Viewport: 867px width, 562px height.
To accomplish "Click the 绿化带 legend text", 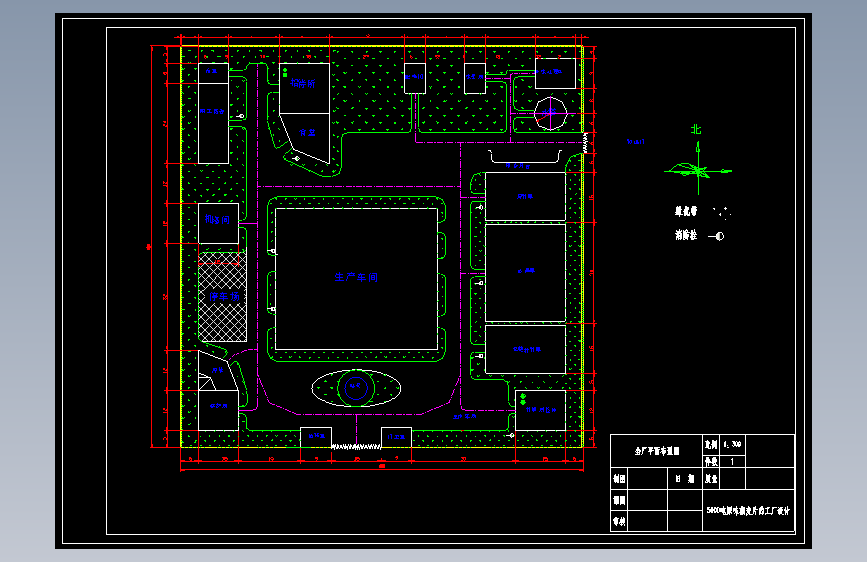I will (686, 211).
